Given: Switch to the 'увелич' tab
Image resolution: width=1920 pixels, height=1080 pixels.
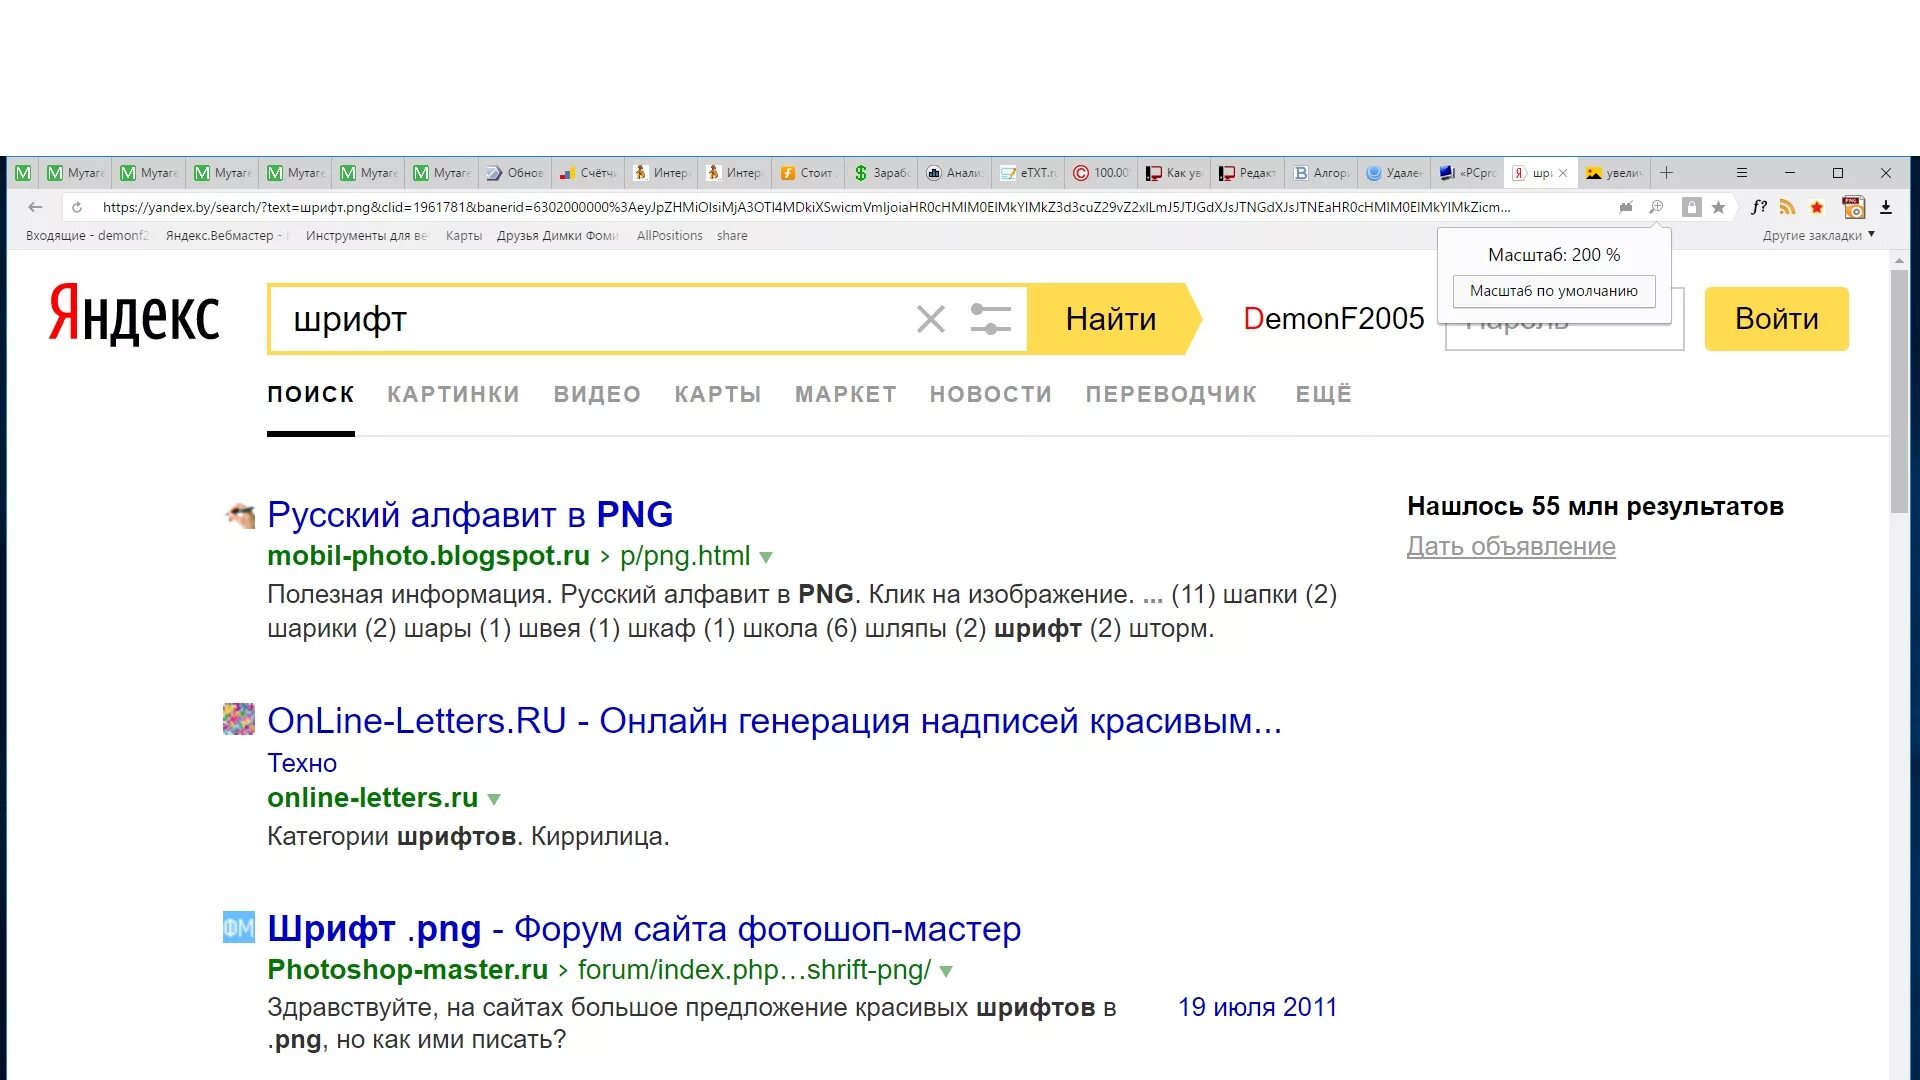Looking at the screenshot, I should pos(1613,173).
